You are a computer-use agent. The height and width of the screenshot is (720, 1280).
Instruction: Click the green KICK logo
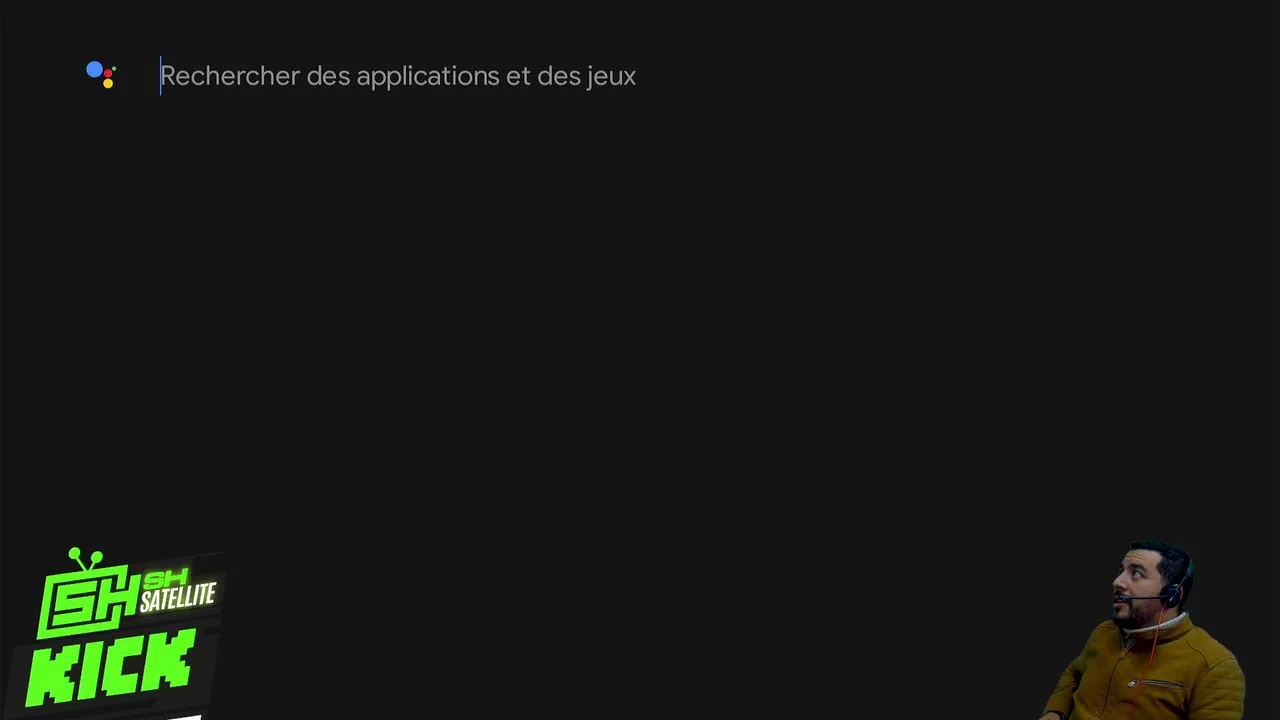(110, 667)
